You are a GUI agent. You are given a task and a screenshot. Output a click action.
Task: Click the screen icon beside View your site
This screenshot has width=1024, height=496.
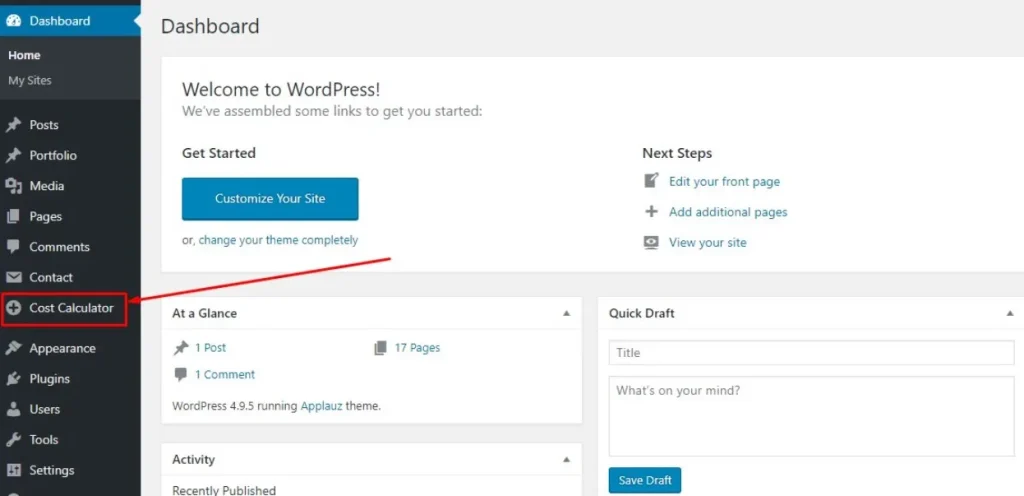tap(651, 242)
